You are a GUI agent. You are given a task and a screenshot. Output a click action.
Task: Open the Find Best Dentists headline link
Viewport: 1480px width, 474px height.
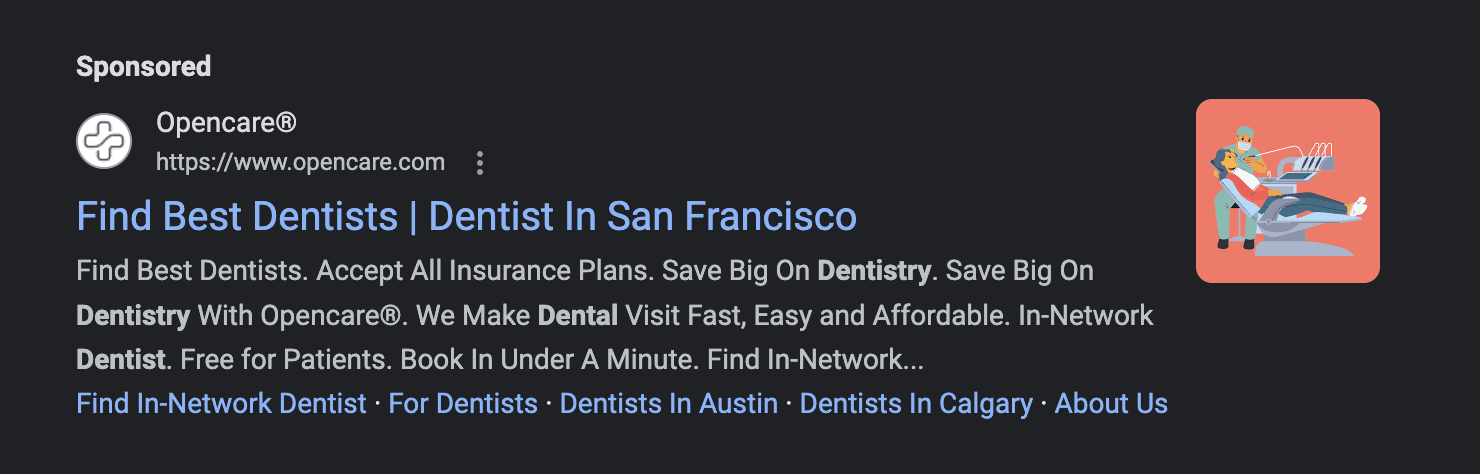[467, 217]
